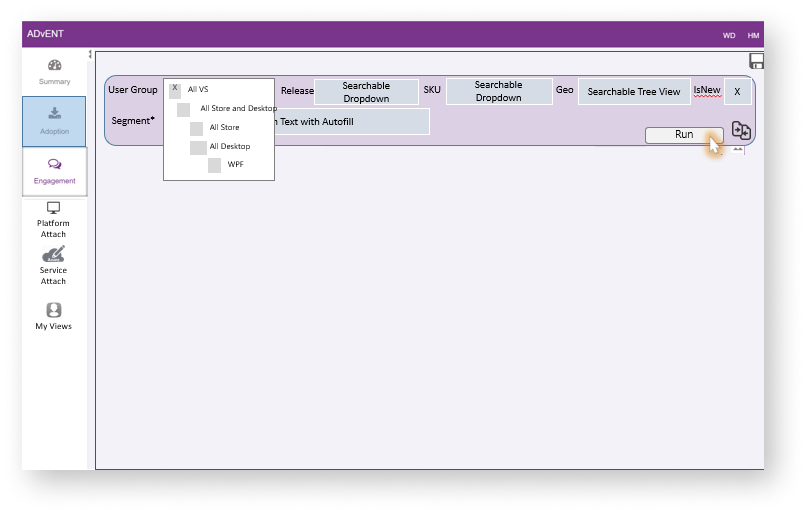Toggle the IsNew X checkbox
806x513 pixels.
737,92
